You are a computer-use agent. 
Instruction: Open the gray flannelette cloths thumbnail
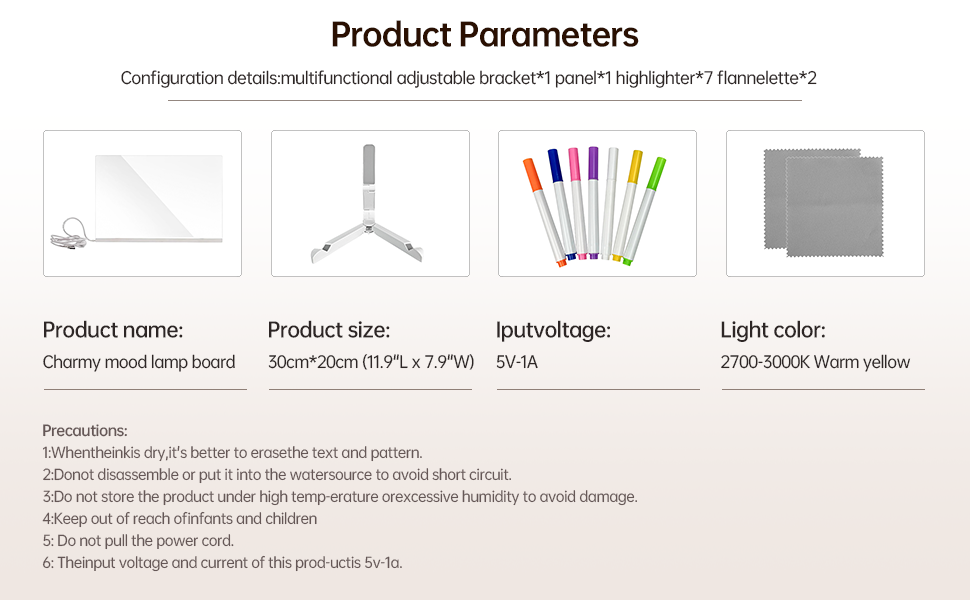(x=825, y=203)
